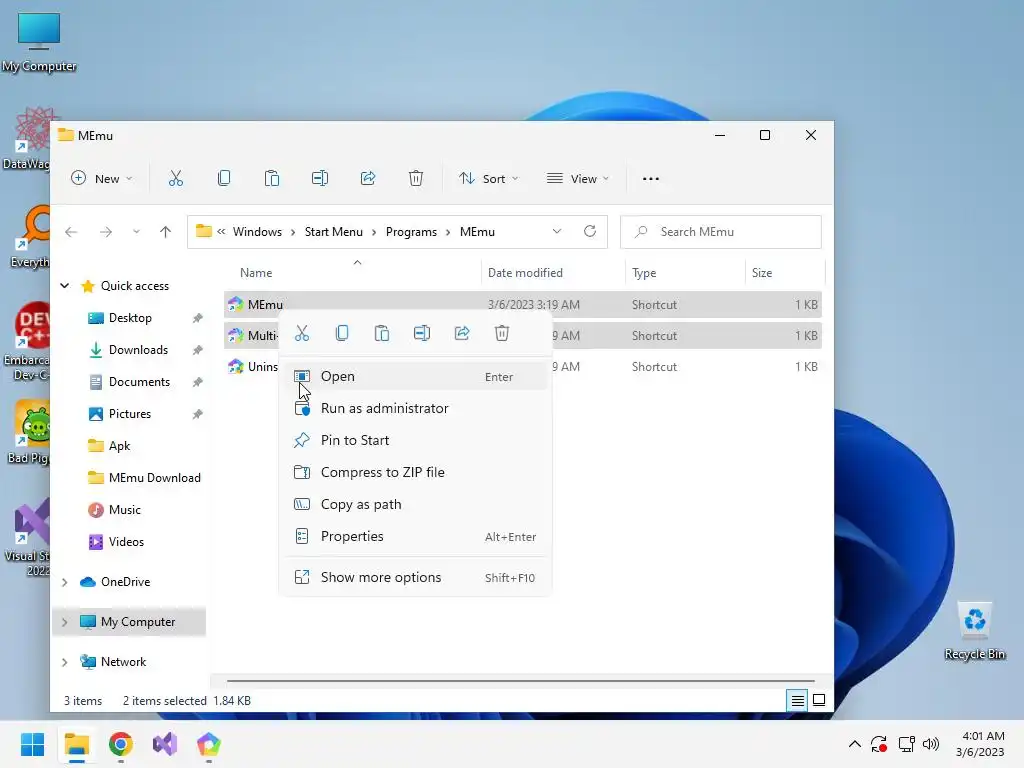Expand the My Computer tree node
The image size is (1024, 768).
(65, 622)
